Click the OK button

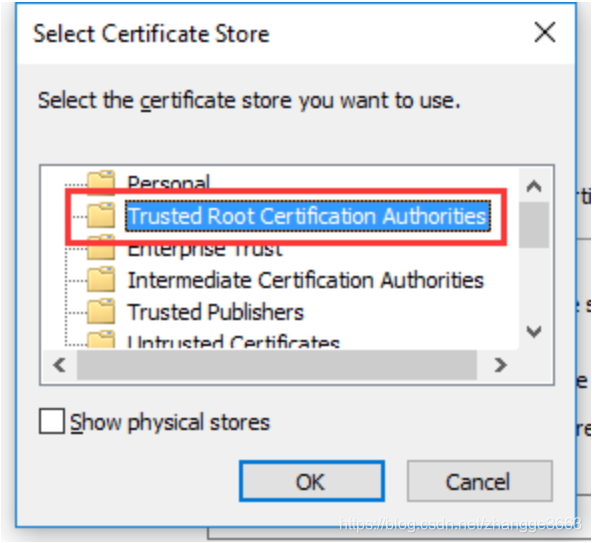[312, 481]
